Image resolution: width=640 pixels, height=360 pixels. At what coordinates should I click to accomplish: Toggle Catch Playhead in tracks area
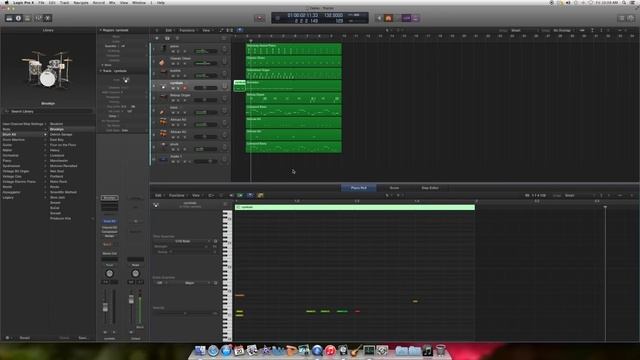click(x=240, y=30)
